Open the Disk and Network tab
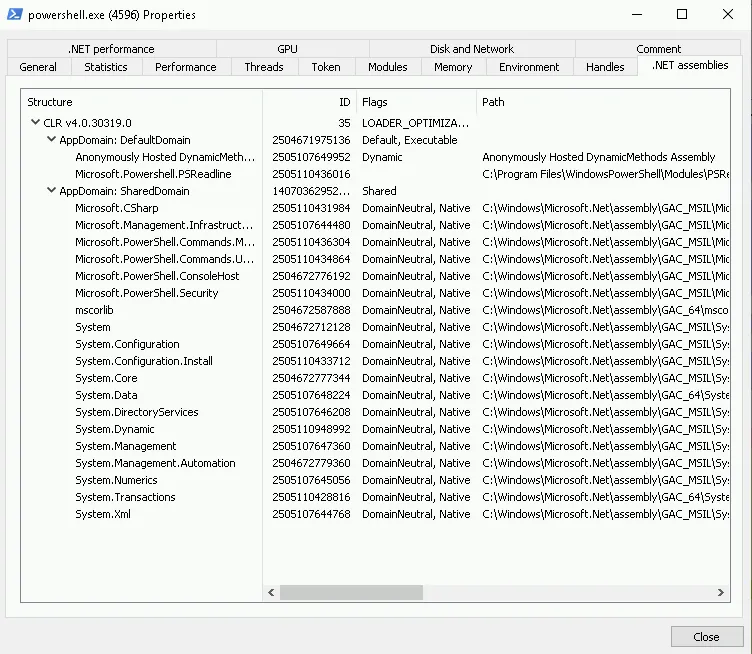Viewport: 752px width, 654px height. [x=472, y=49]
